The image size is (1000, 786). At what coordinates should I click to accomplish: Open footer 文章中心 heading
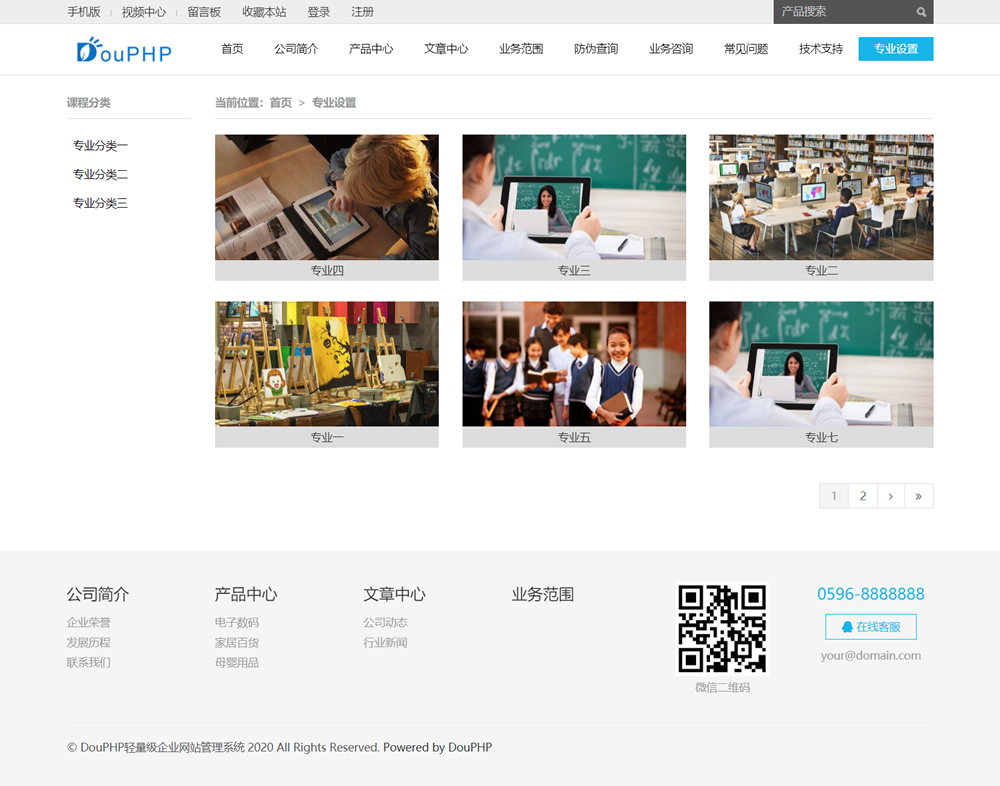click(x=394, y=595)
